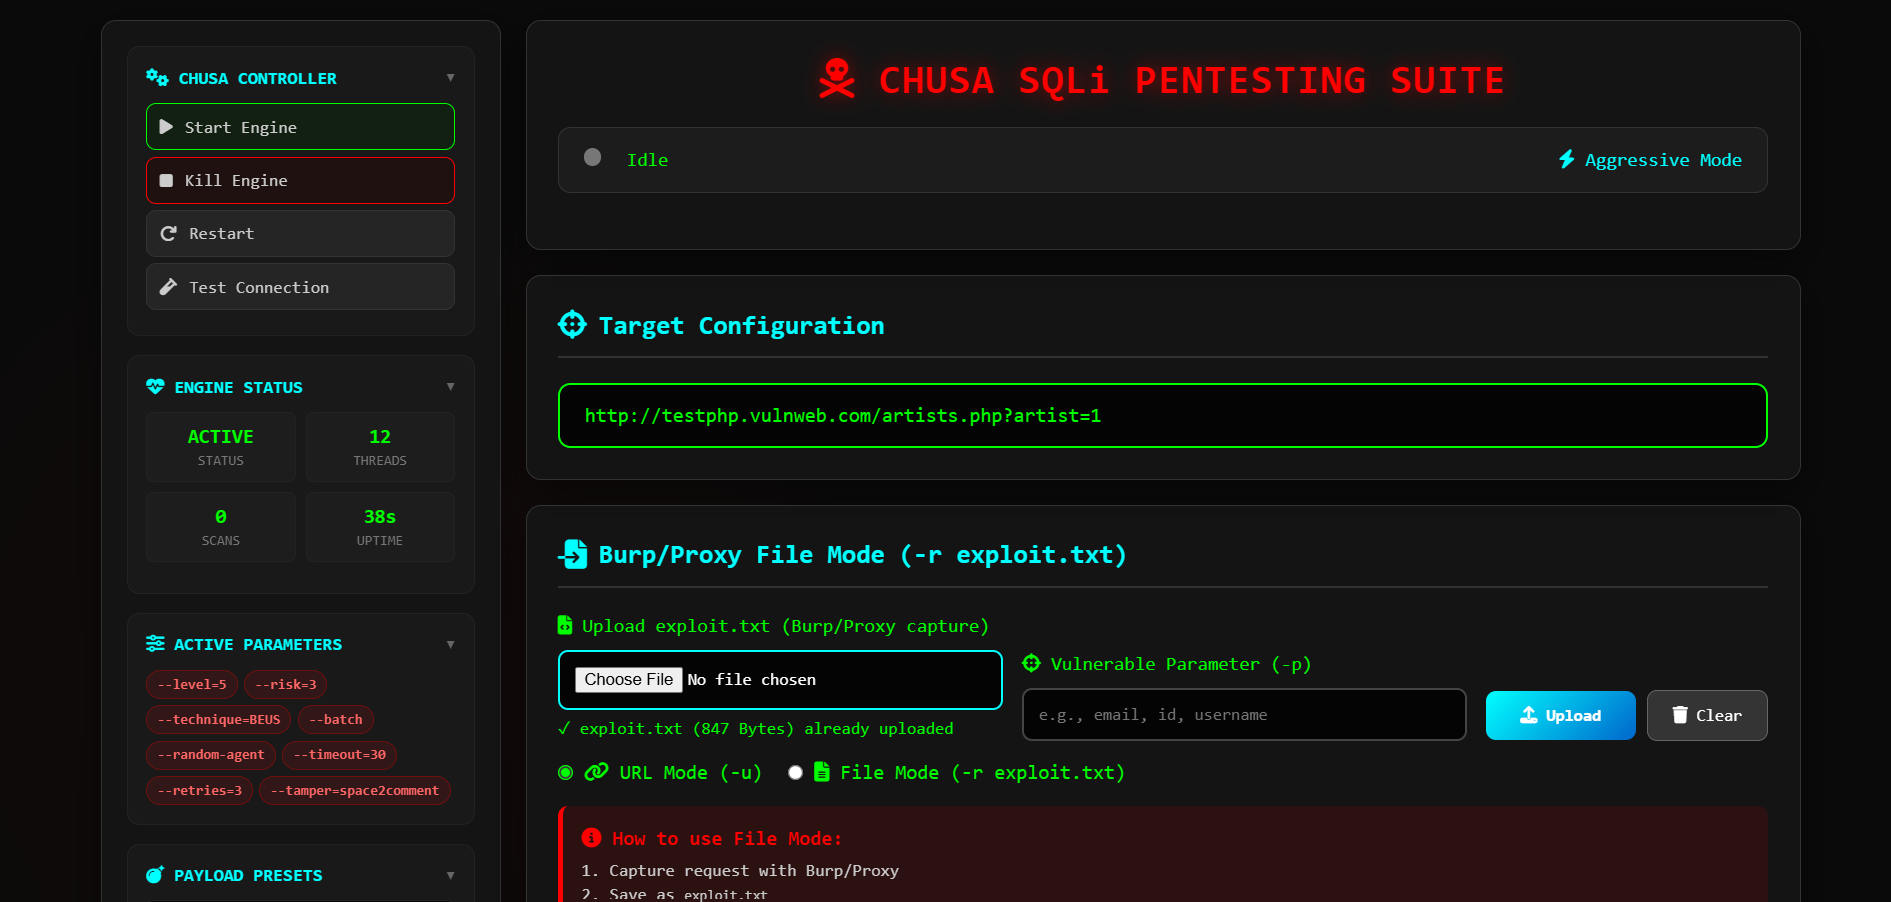Click the link chain icon of URL Mode
Viewport: 1891px width, 902px height.
597,772
